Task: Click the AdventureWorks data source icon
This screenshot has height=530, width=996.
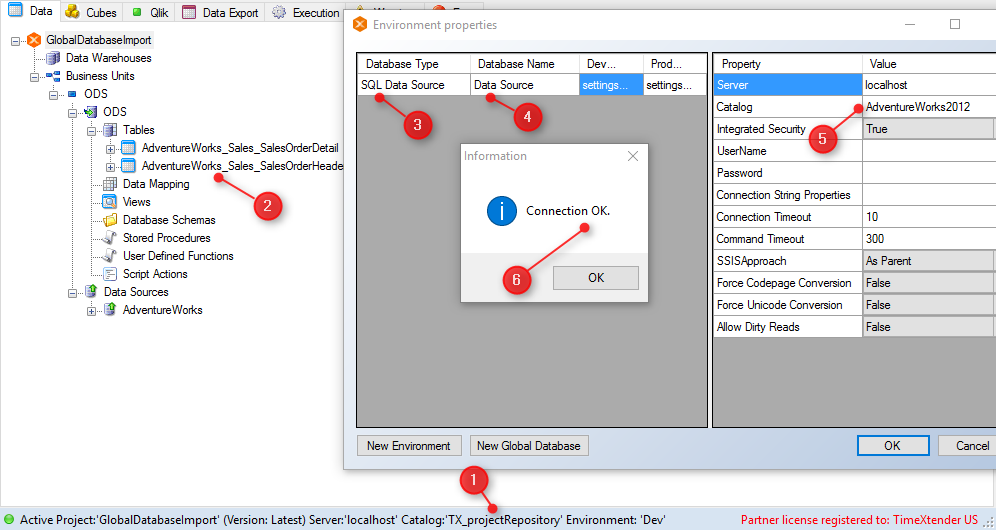Action: tap(110, 309)
